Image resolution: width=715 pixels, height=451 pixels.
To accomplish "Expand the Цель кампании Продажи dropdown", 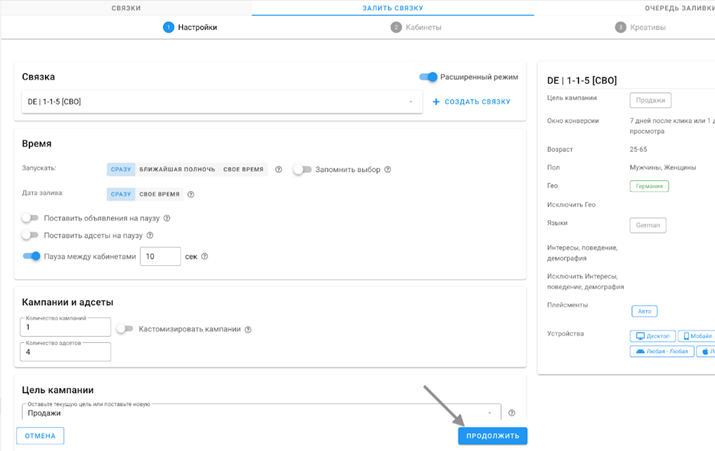I will point(260,413).
